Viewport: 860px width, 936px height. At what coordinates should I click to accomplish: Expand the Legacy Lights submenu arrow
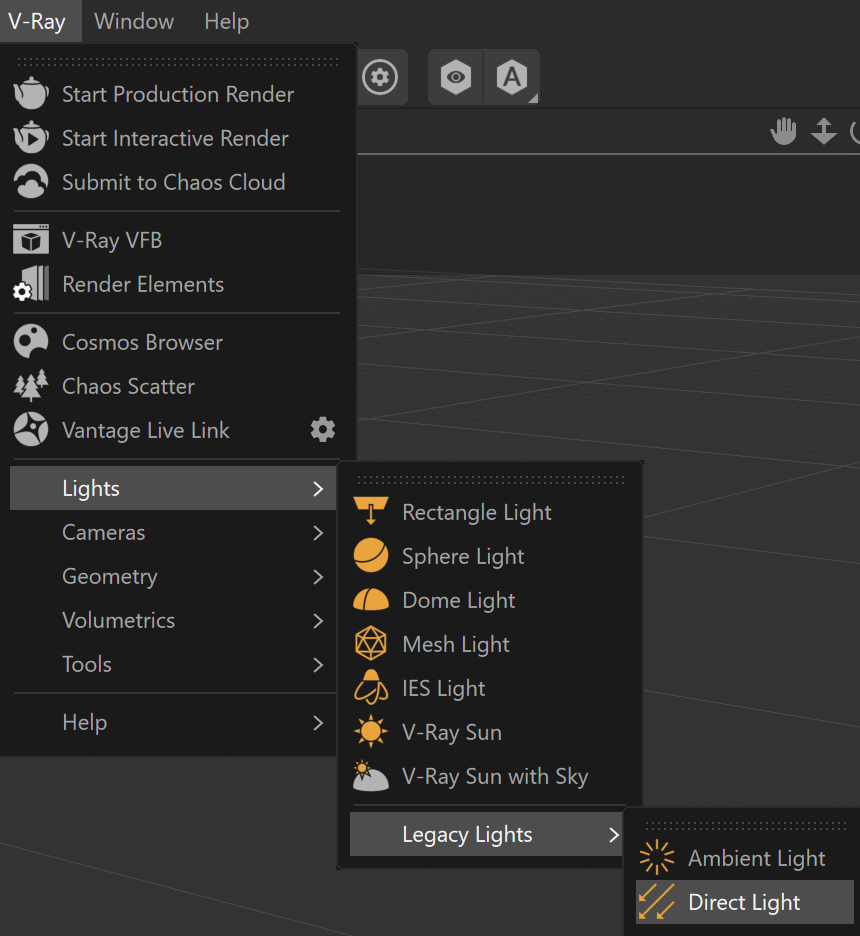click(x=614, y=835)
